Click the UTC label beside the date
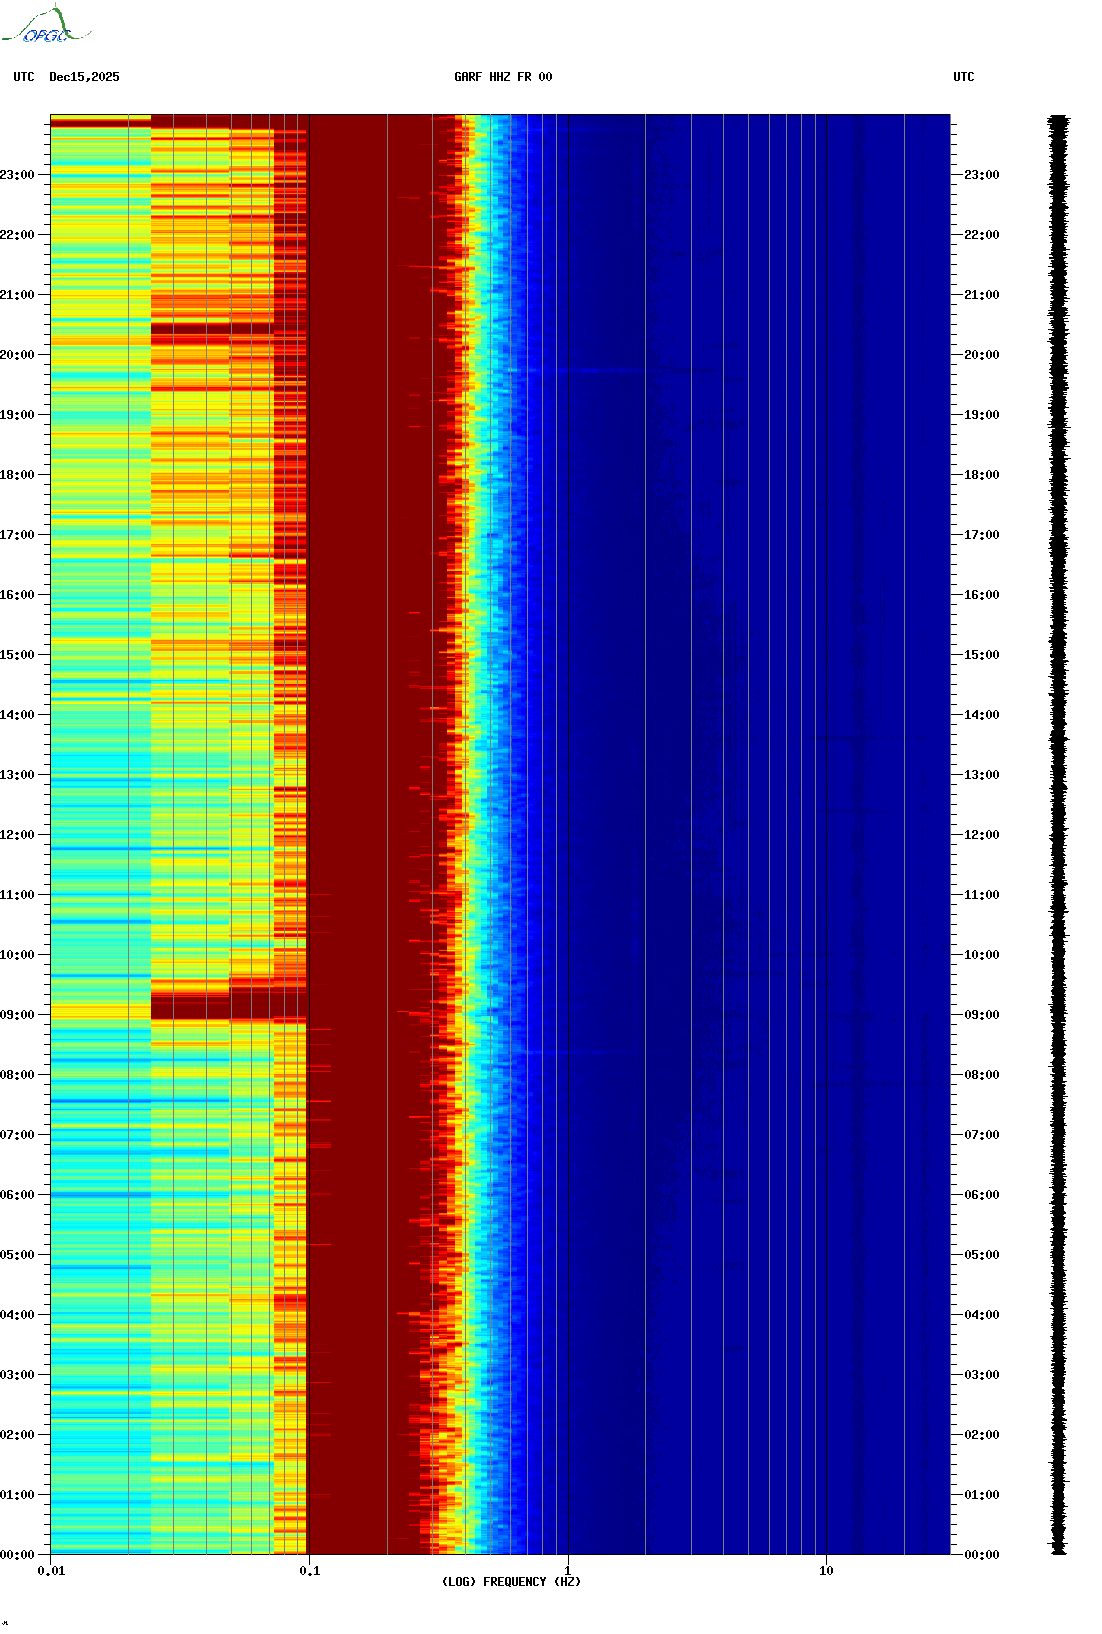This screenshot has width=1102, height=1634. (x=24, y=77)
